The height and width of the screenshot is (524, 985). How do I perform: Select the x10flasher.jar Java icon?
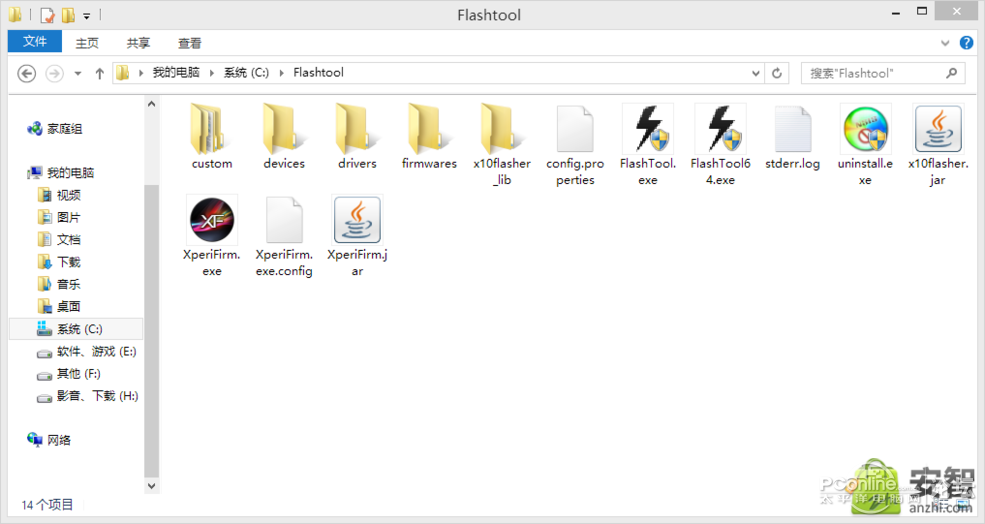[x=938, y=129]
